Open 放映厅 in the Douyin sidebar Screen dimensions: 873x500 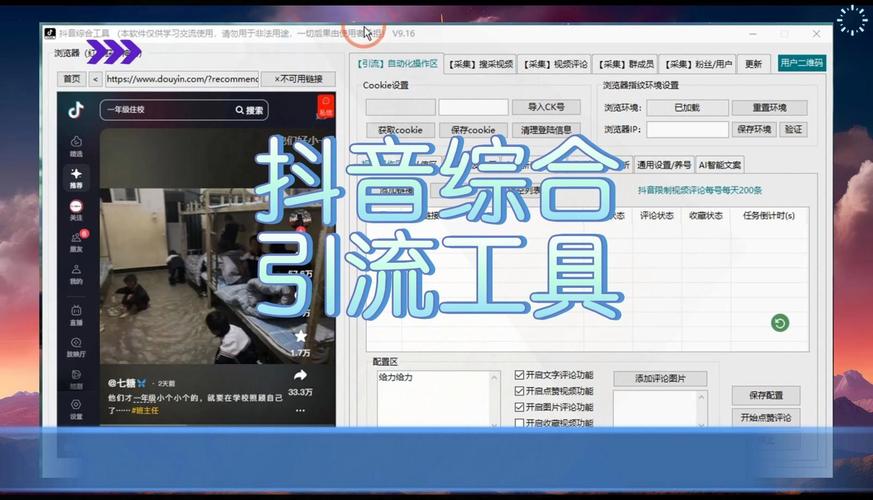tap(76, 347)
